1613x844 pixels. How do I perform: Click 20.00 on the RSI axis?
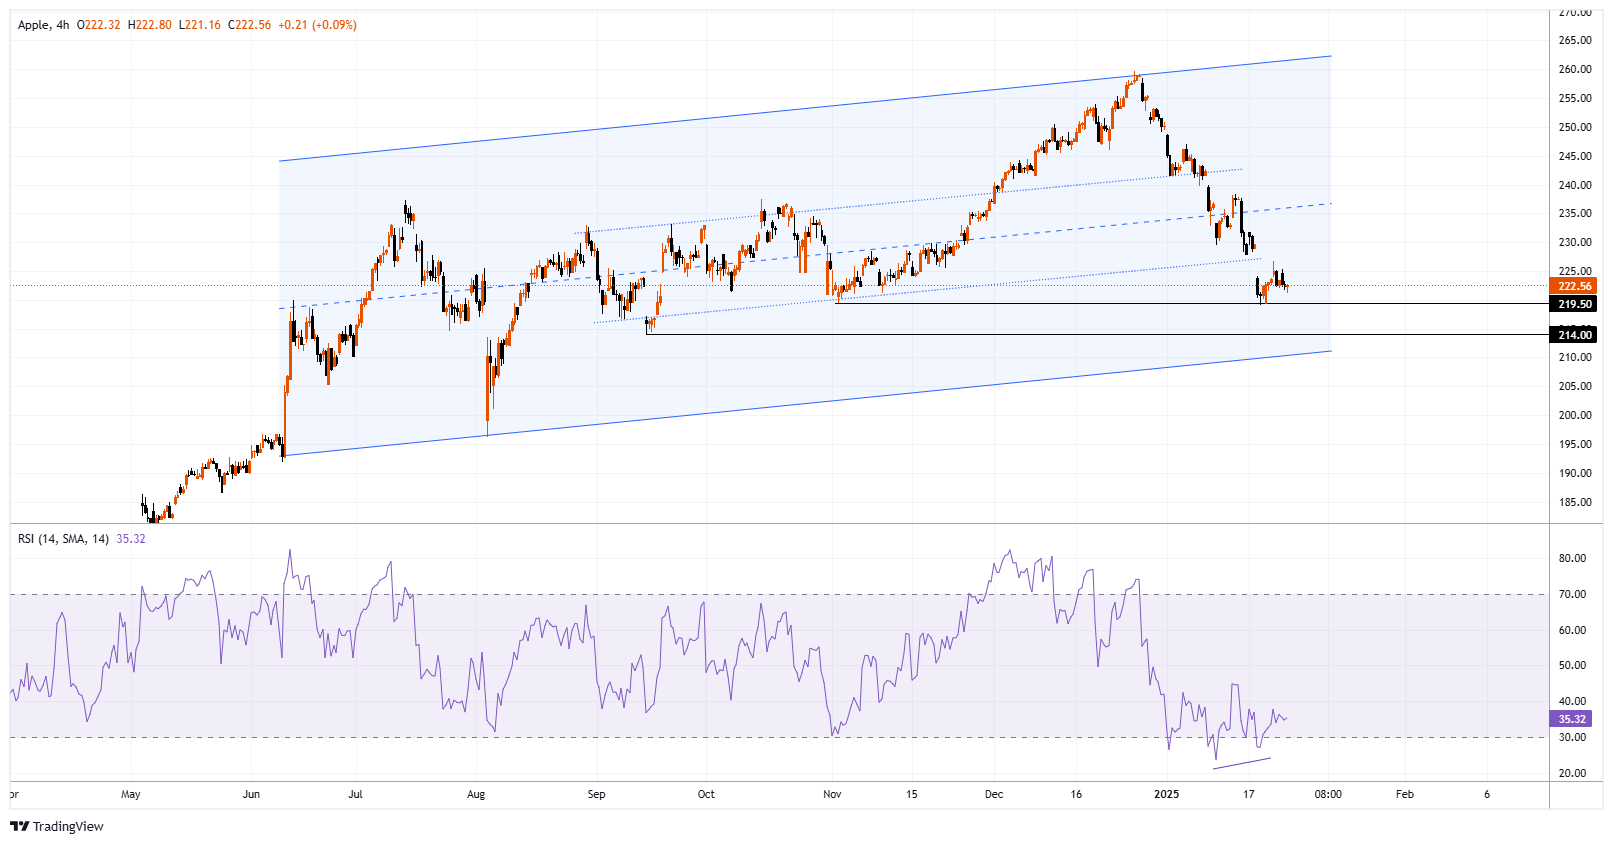[1572, 774]
